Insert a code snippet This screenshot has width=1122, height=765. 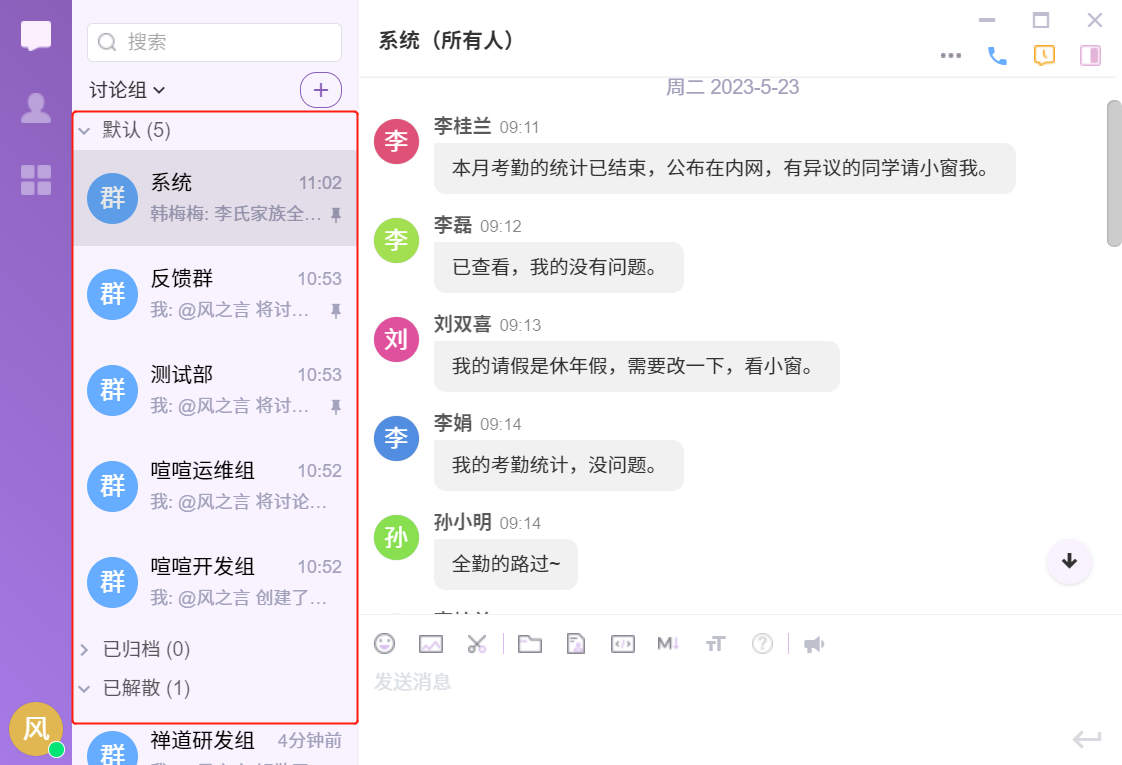point(622,644)
